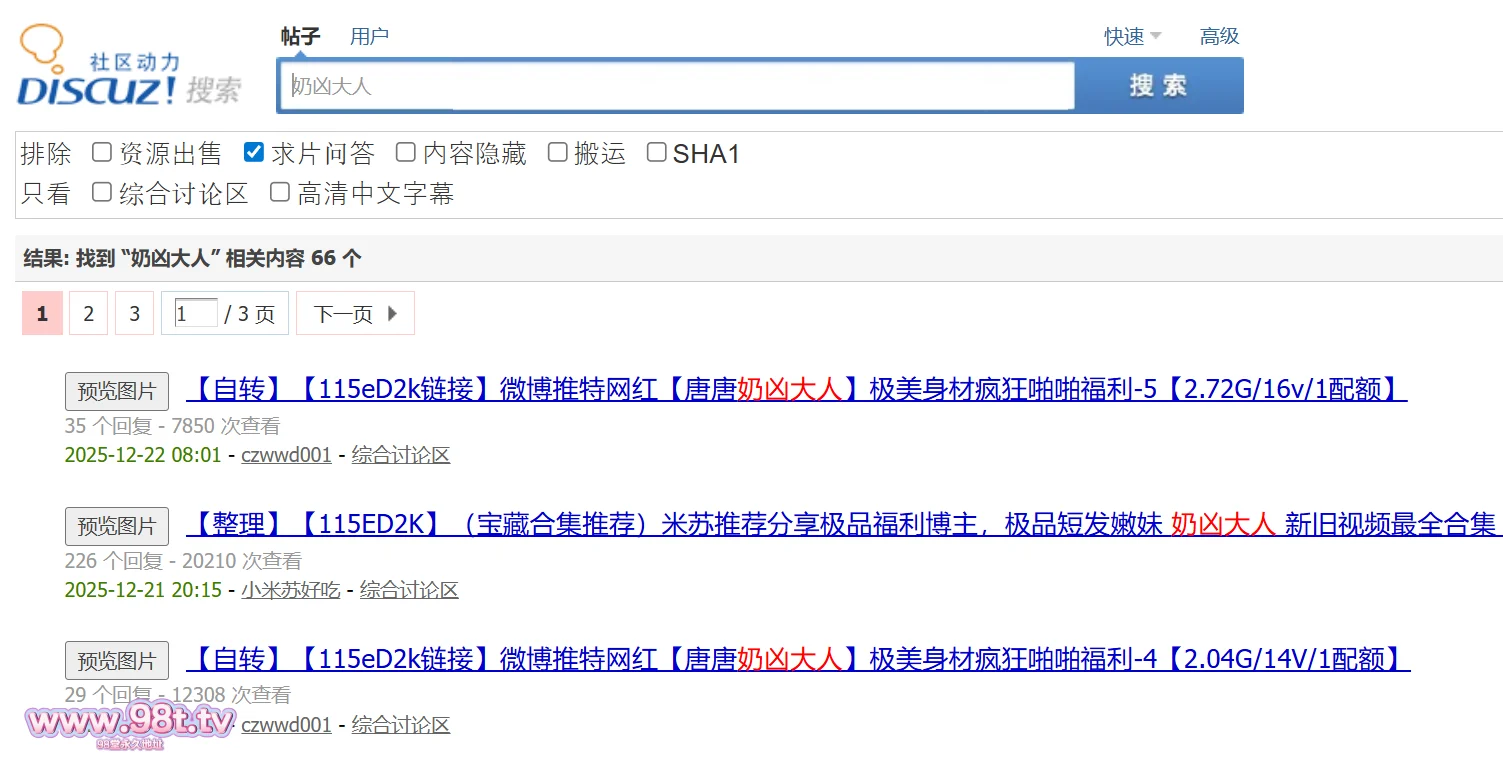Uncheck the 求片问答 checkbox
1503x759 pixels.
pyautogui.click(x=254, y=153)
